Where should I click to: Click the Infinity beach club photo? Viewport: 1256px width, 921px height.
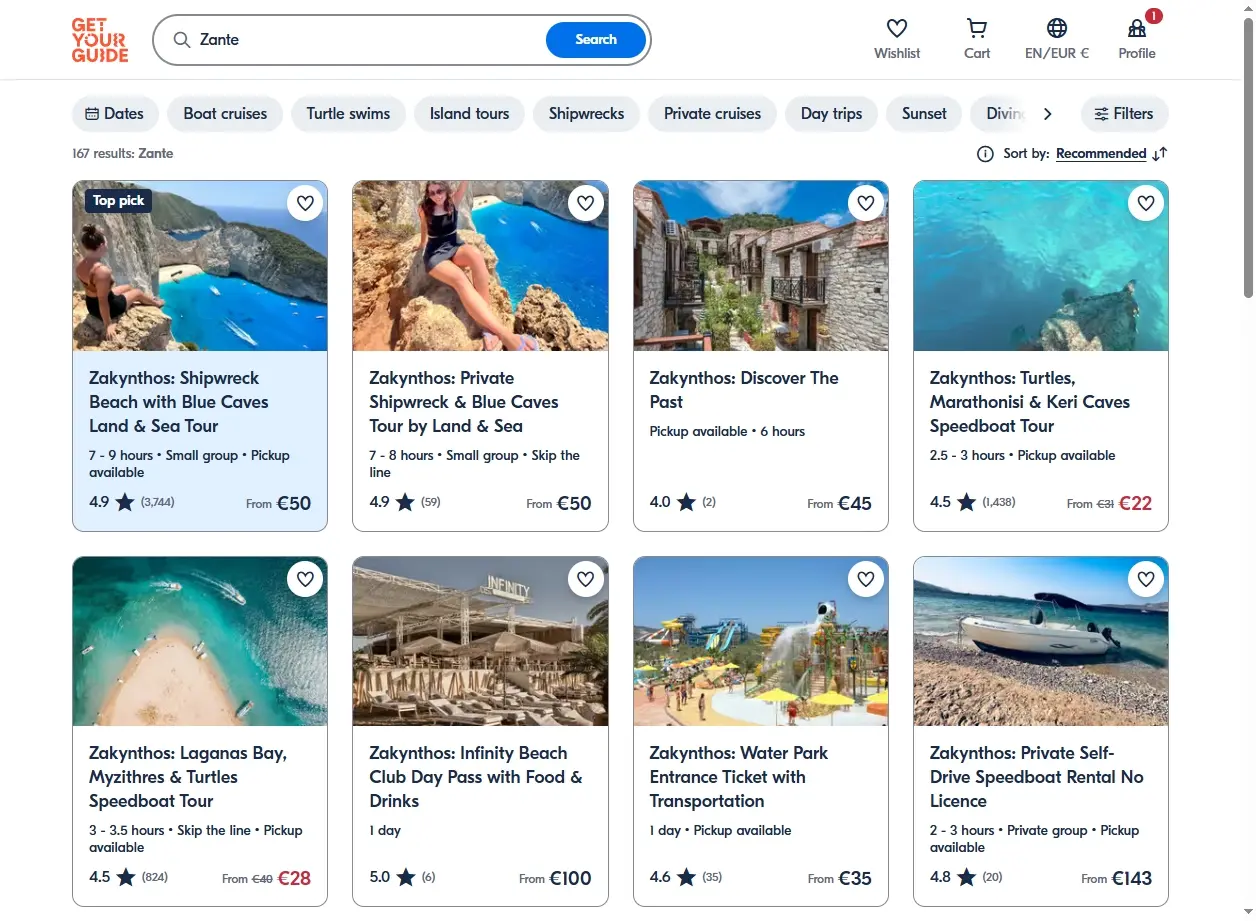(480, 641)
